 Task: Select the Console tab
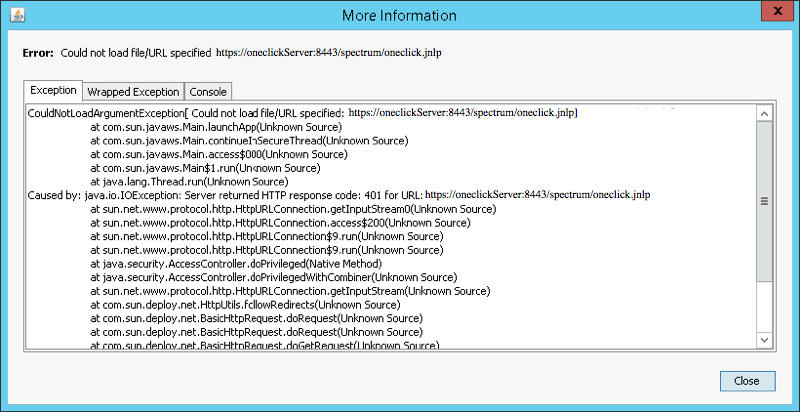[x=208, y=92]
